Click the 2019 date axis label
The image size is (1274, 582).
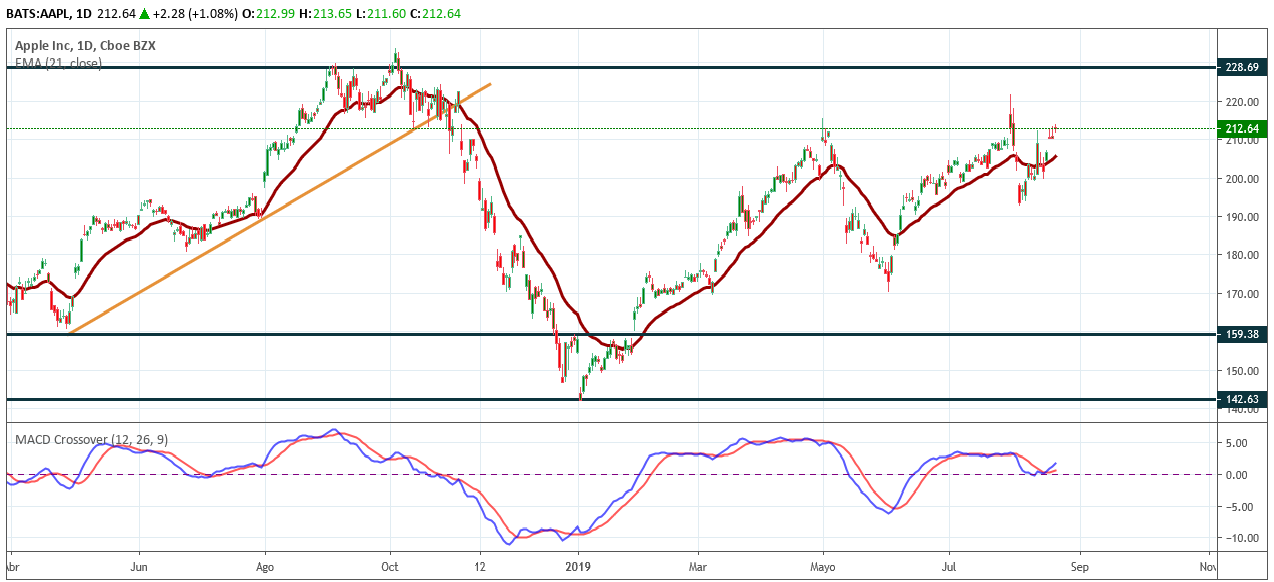[x=579, y=566]
